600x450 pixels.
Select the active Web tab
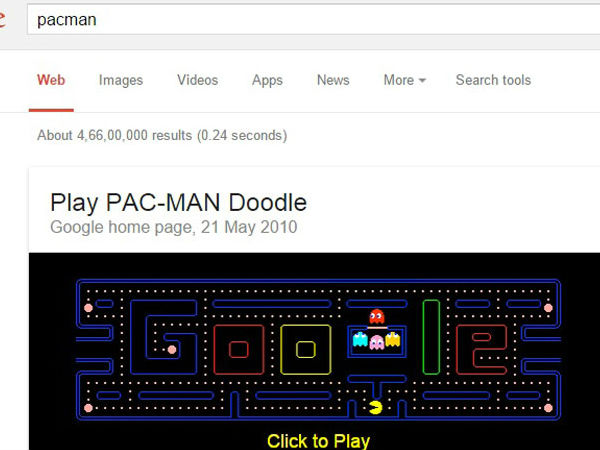(x=51, y=80)
